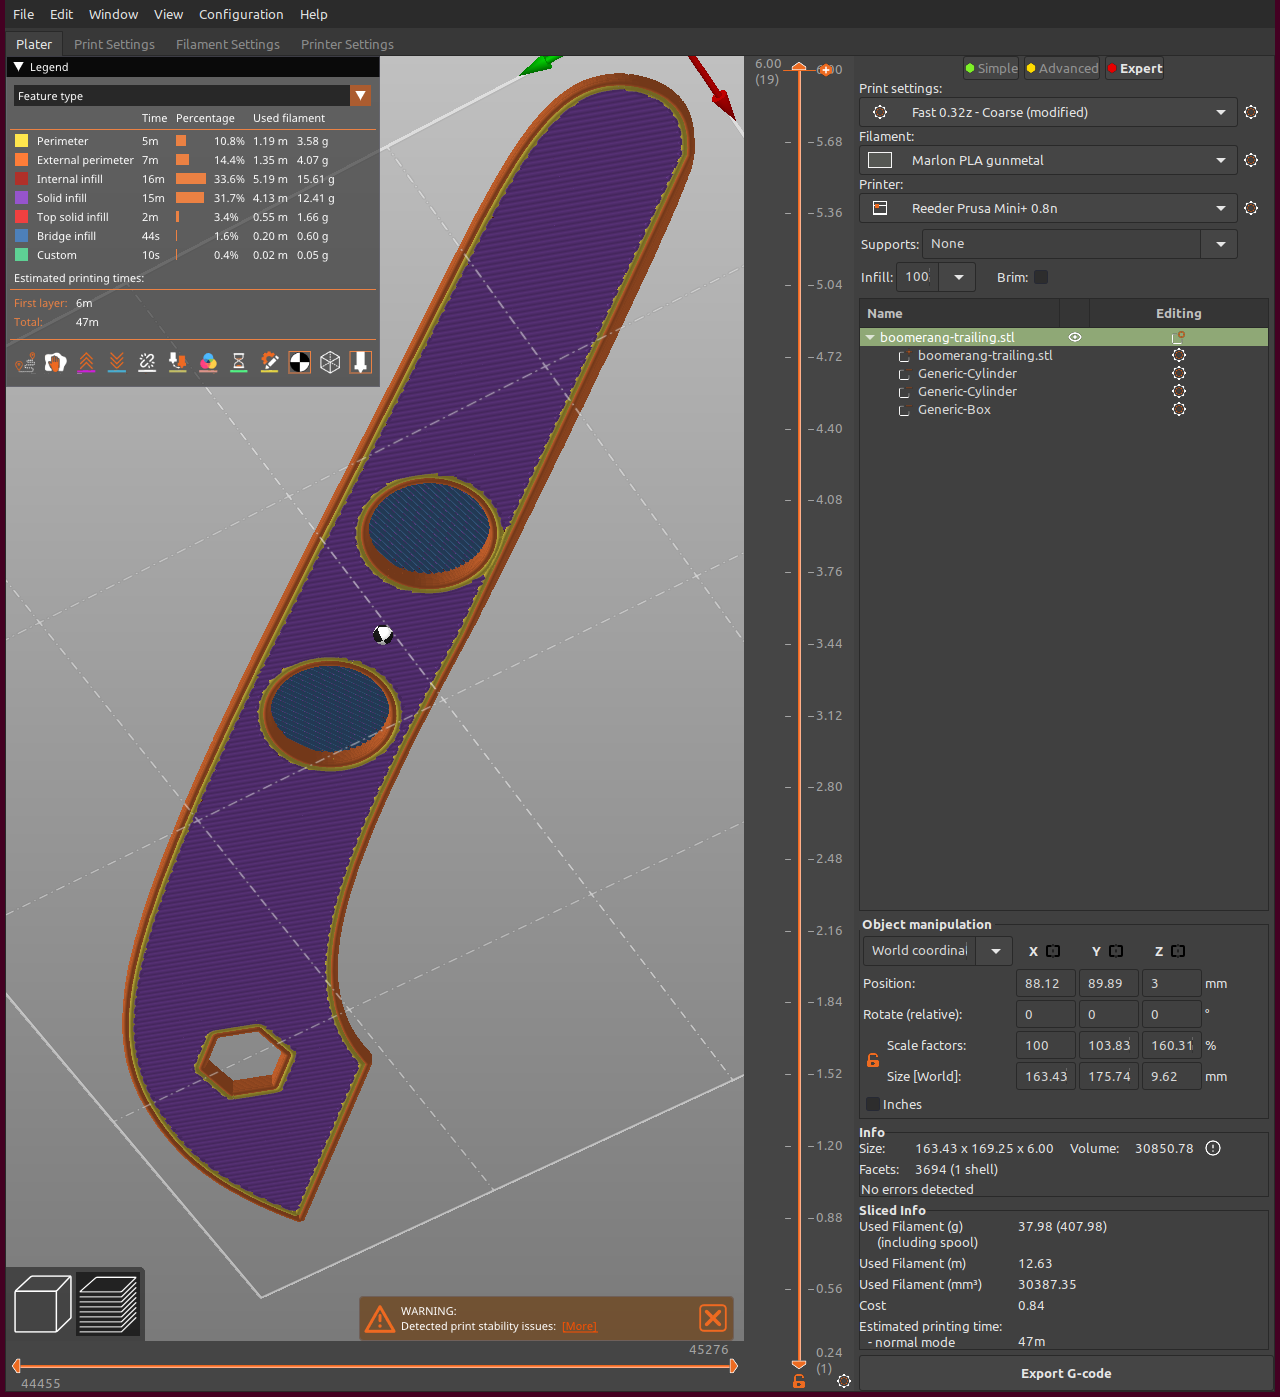Toggle the custom G-code gear-pencil icon
Viewport: 1280px width, 1397px height.
click(x=269, y=362)
